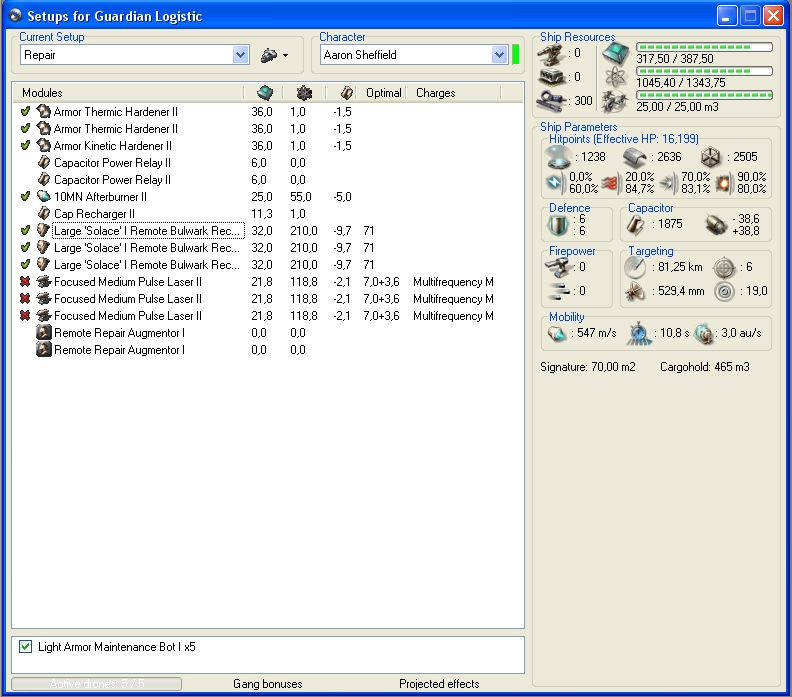
Task: Click the powergrid icon beside 1045,40 / 1343,75
Action: click(616, 77)
